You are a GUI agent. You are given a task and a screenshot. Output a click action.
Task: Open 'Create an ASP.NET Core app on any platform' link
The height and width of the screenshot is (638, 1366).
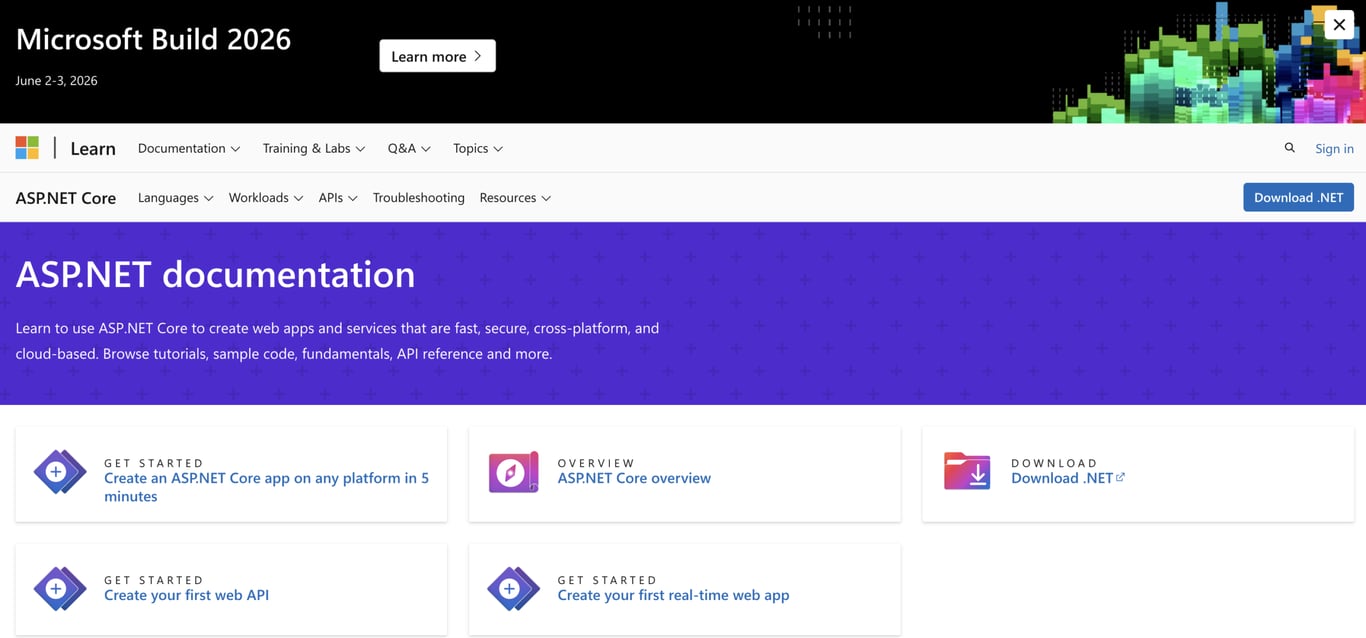coord(266,487)
